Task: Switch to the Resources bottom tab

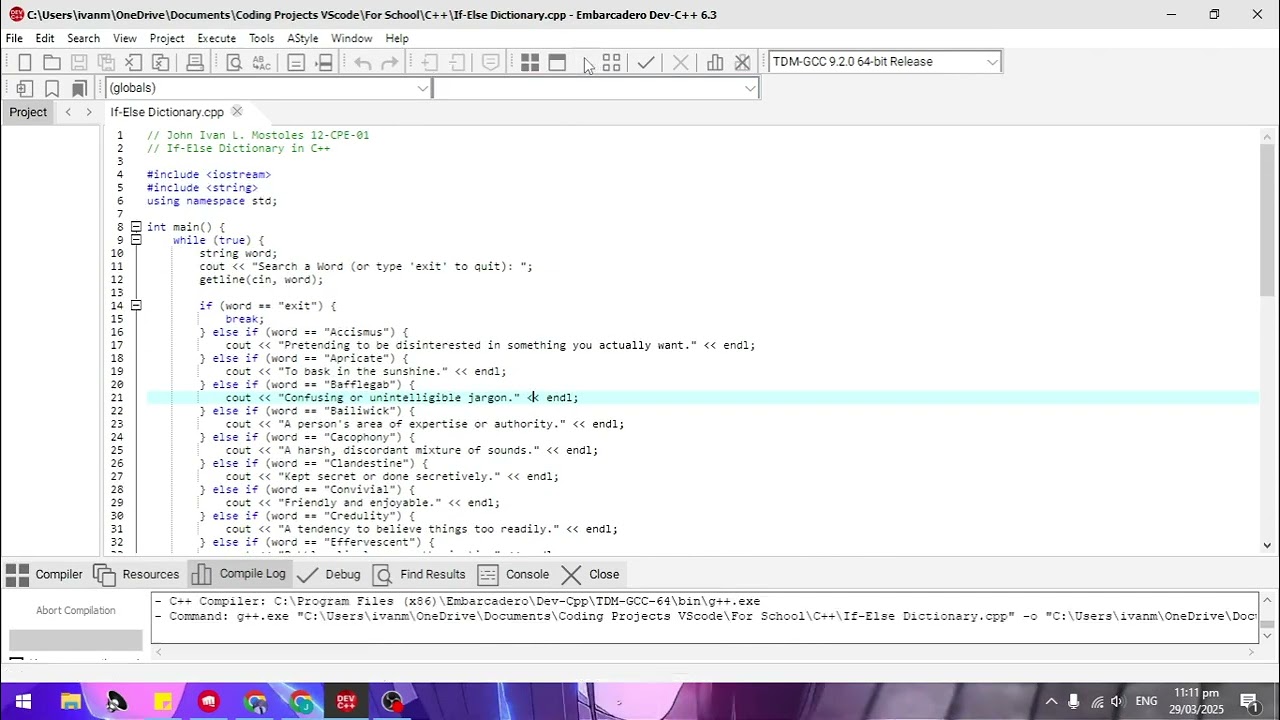Action: tap(137, 574)
